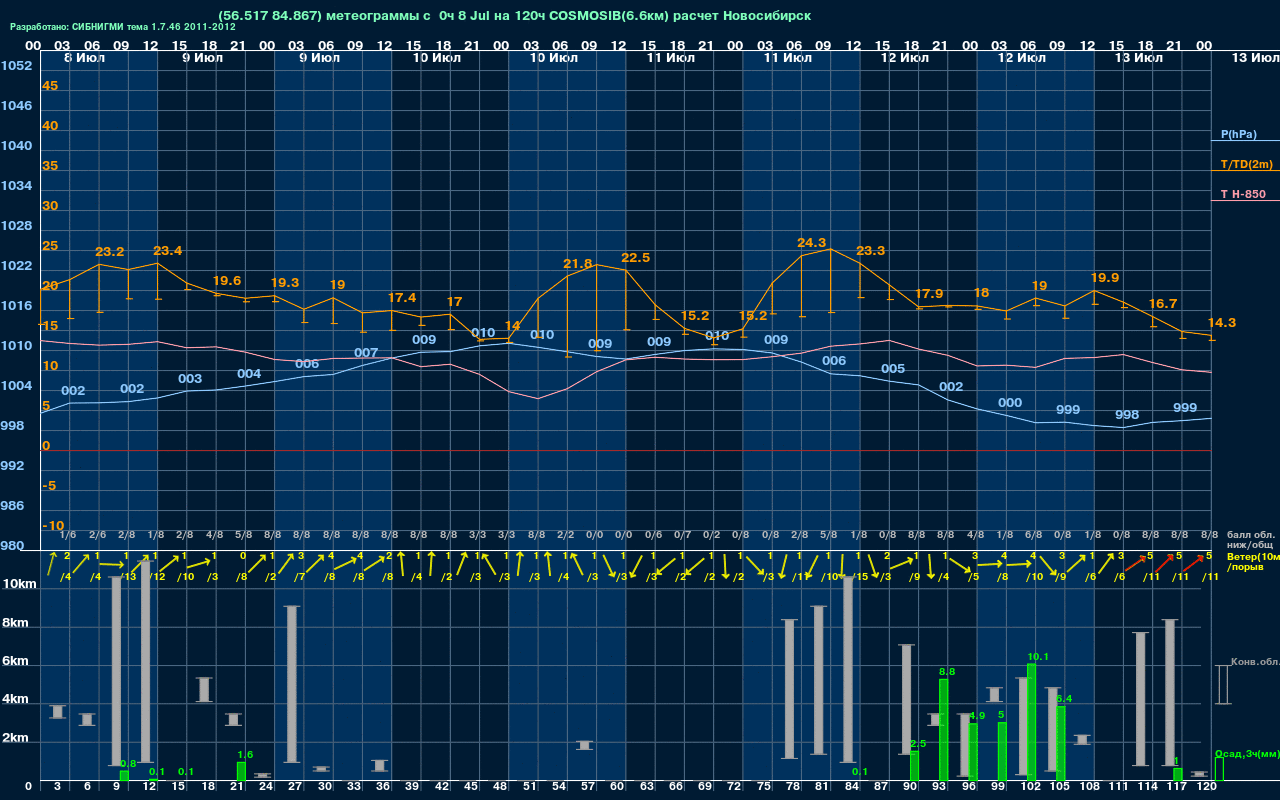1280x800 pixels.
Task: Click the 'Конв.обл.' legend label
Action: point(1254,662)
